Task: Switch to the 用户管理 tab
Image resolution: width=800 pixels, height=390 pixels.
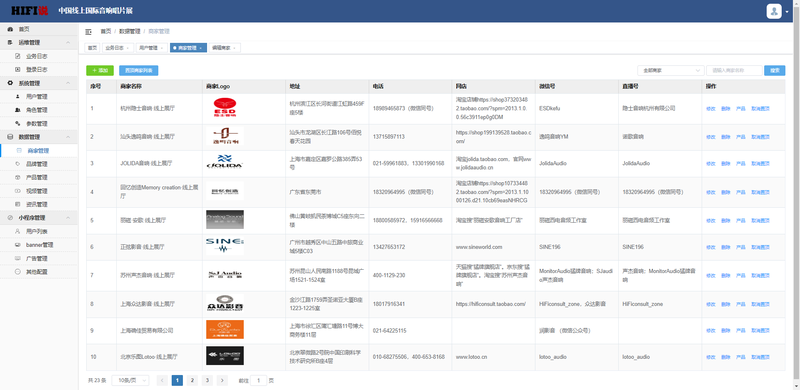Action: (x=152, y=48)
